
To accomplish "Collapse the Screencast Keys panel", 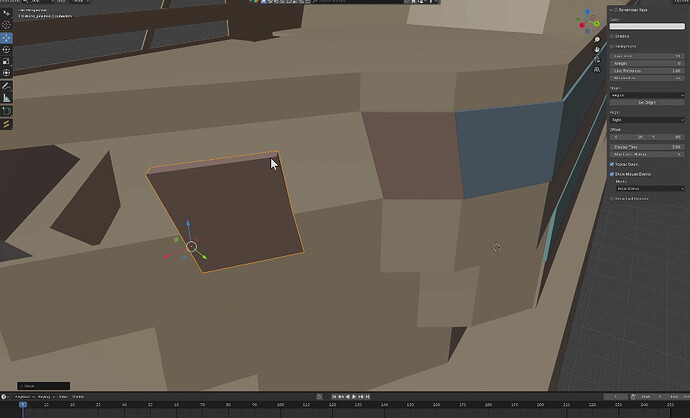I will click(x=611, y=10).
